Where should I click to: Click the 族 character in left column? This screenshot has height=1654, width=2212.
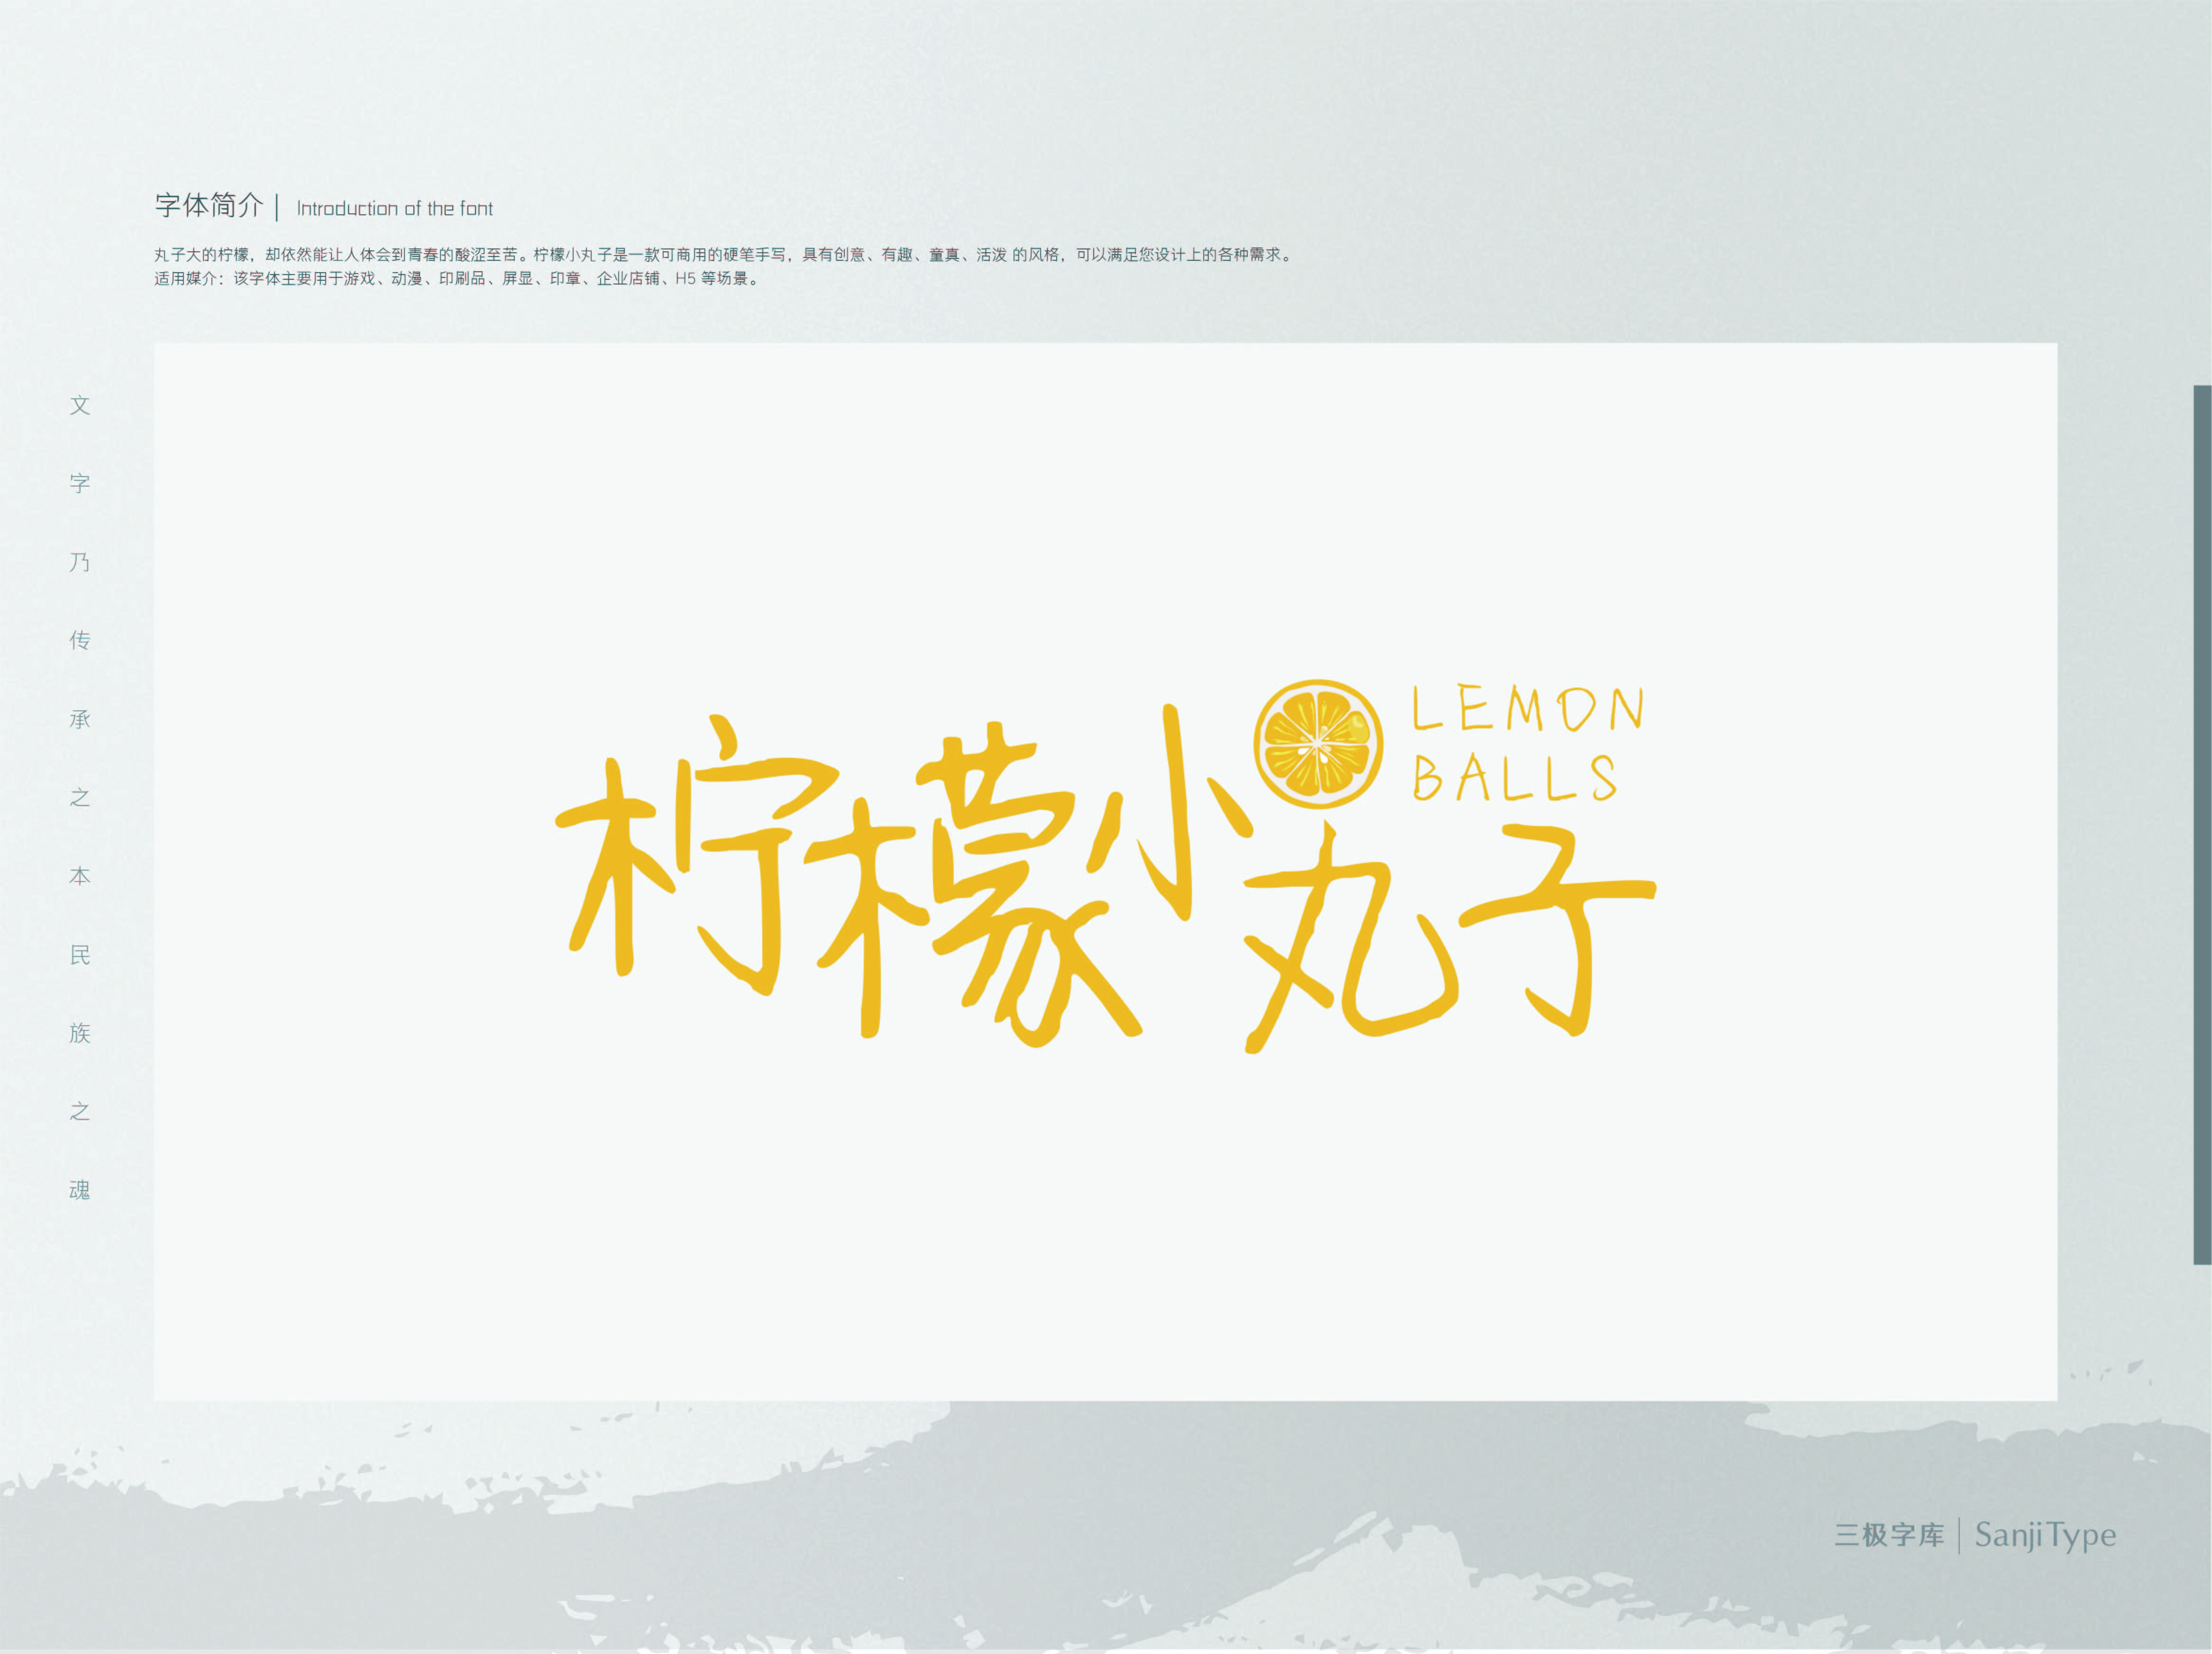tap(80, 1033)
